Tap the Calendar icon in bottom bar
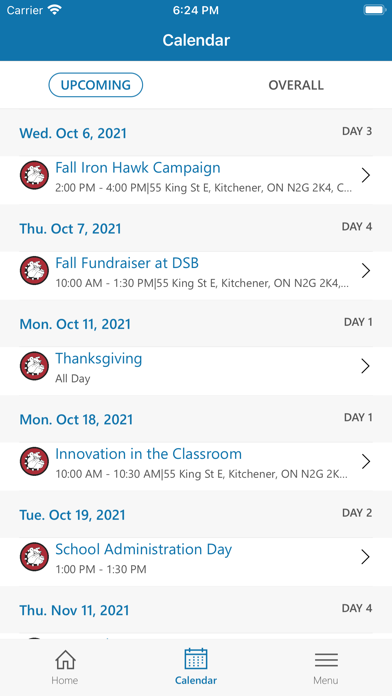Image resolution: width=392 pixels, height=696 pixels. (x=196, y=659)
